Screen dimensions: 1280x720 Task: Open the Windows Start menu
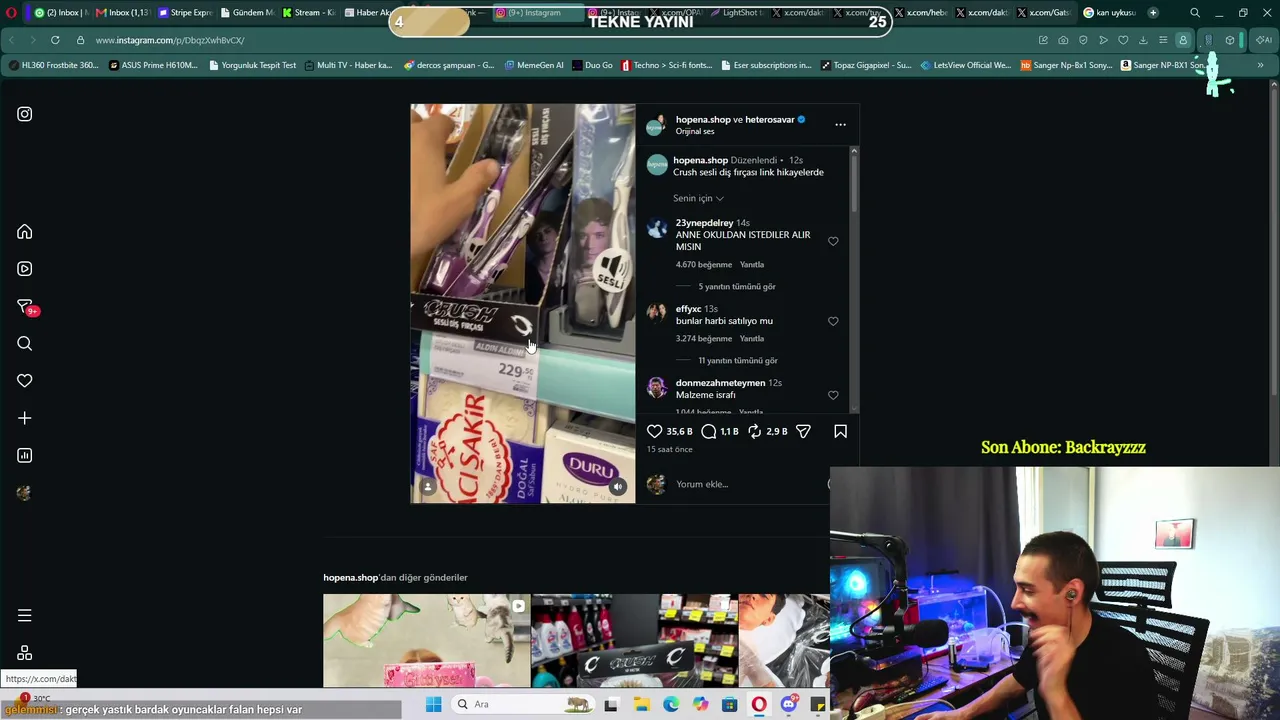click(x=434, y=704)
